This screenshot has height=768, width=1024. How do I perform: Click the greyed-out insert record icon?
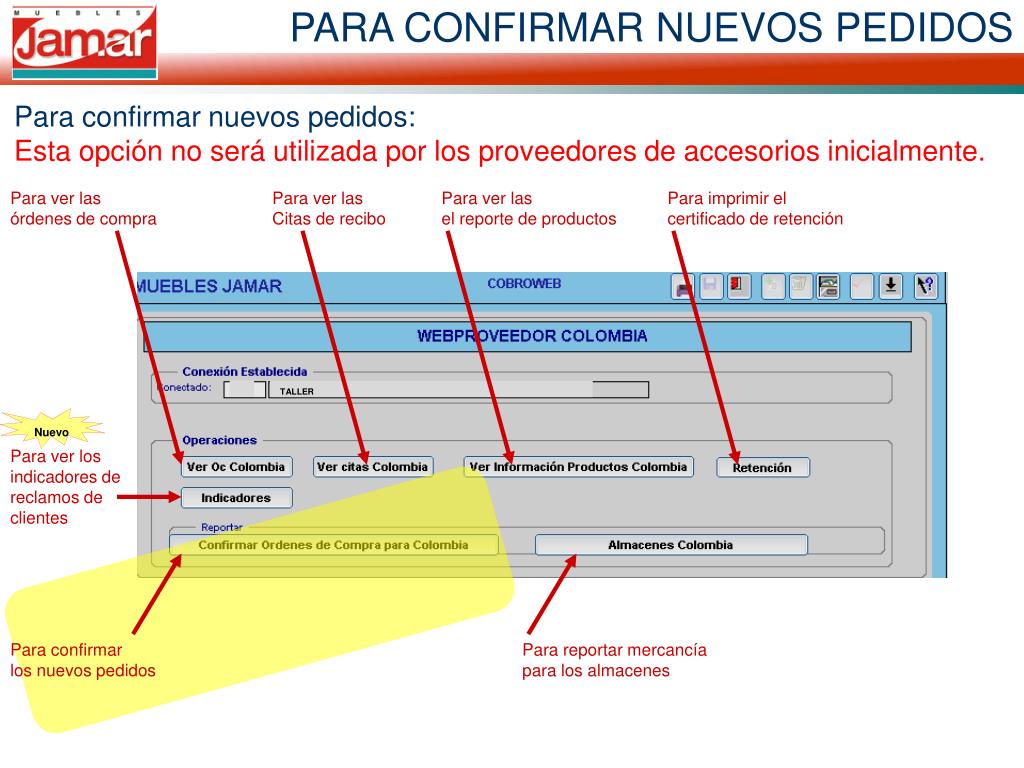pyautogui.click(x=773, y=286)
